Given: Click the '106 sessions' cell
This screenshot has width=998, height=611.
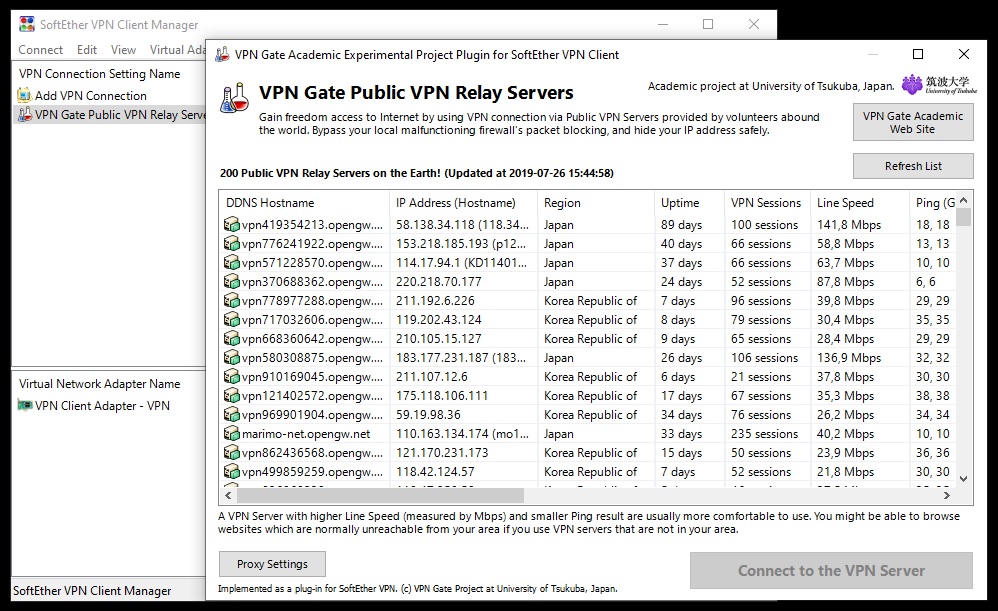Looking at the screenshot, I should point(764,358).
